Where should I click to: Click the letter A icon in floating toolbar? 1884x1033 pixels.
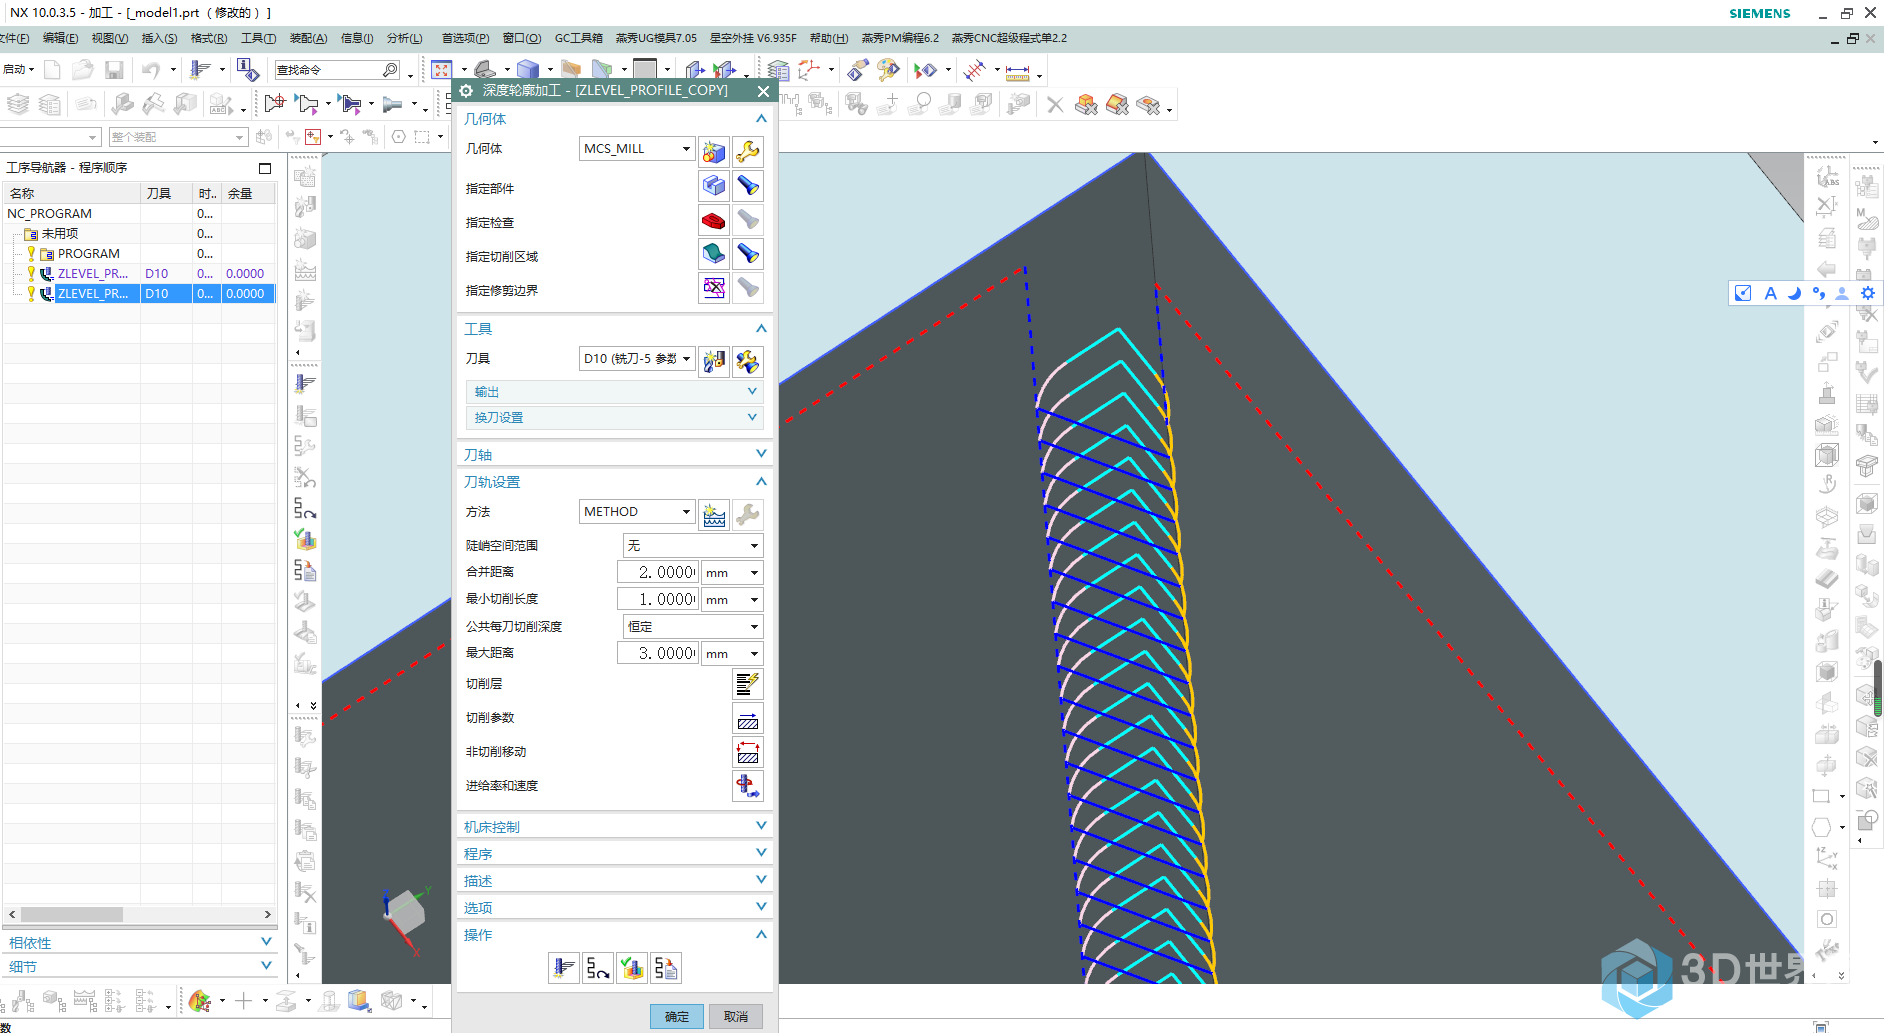tap(1770, 293)
